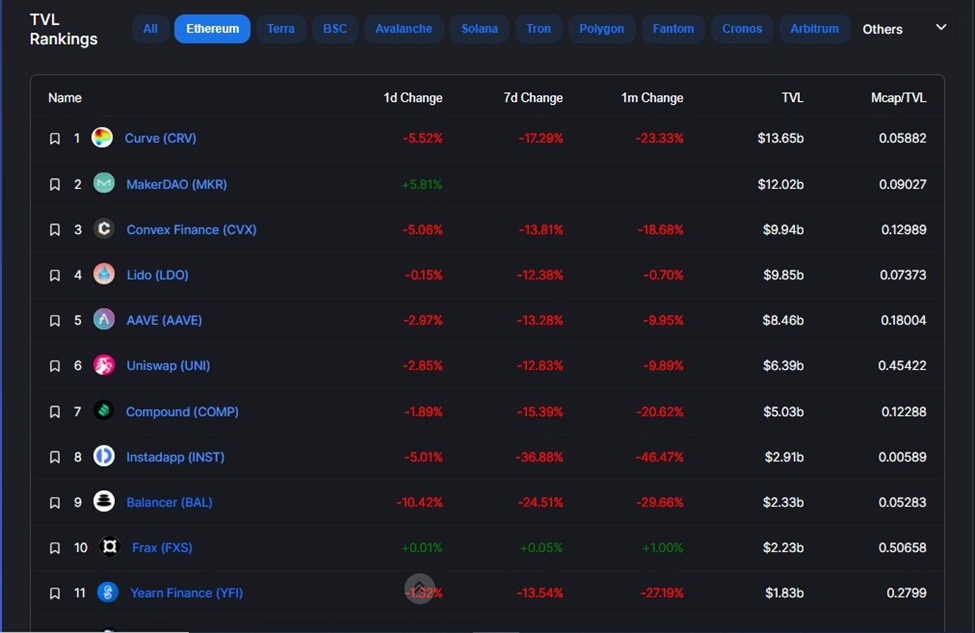Bookmark the Frax (FXS) row

(55, 548)
